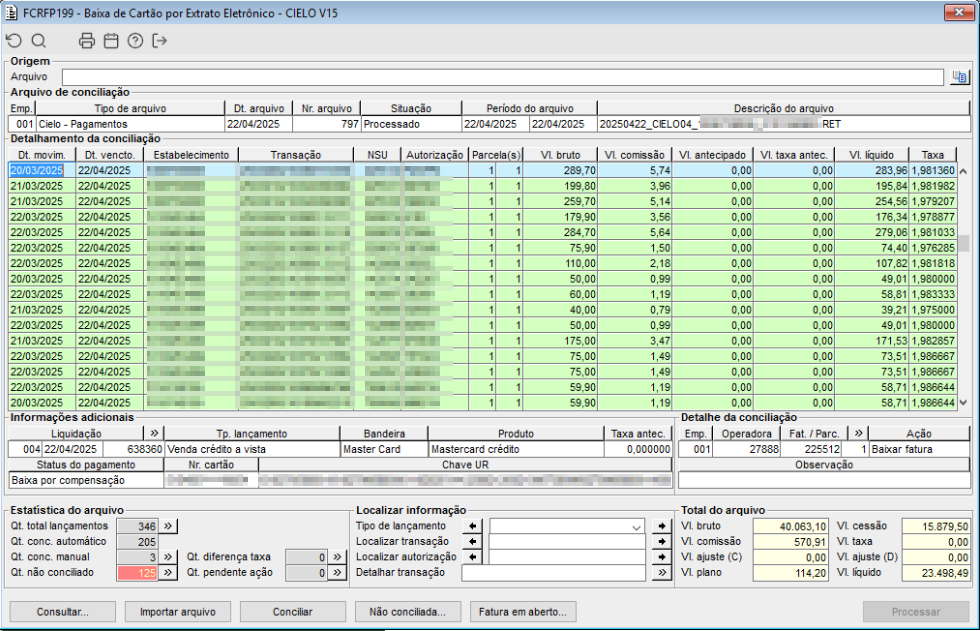Open the calendar toolbar icon

[111, 41]
